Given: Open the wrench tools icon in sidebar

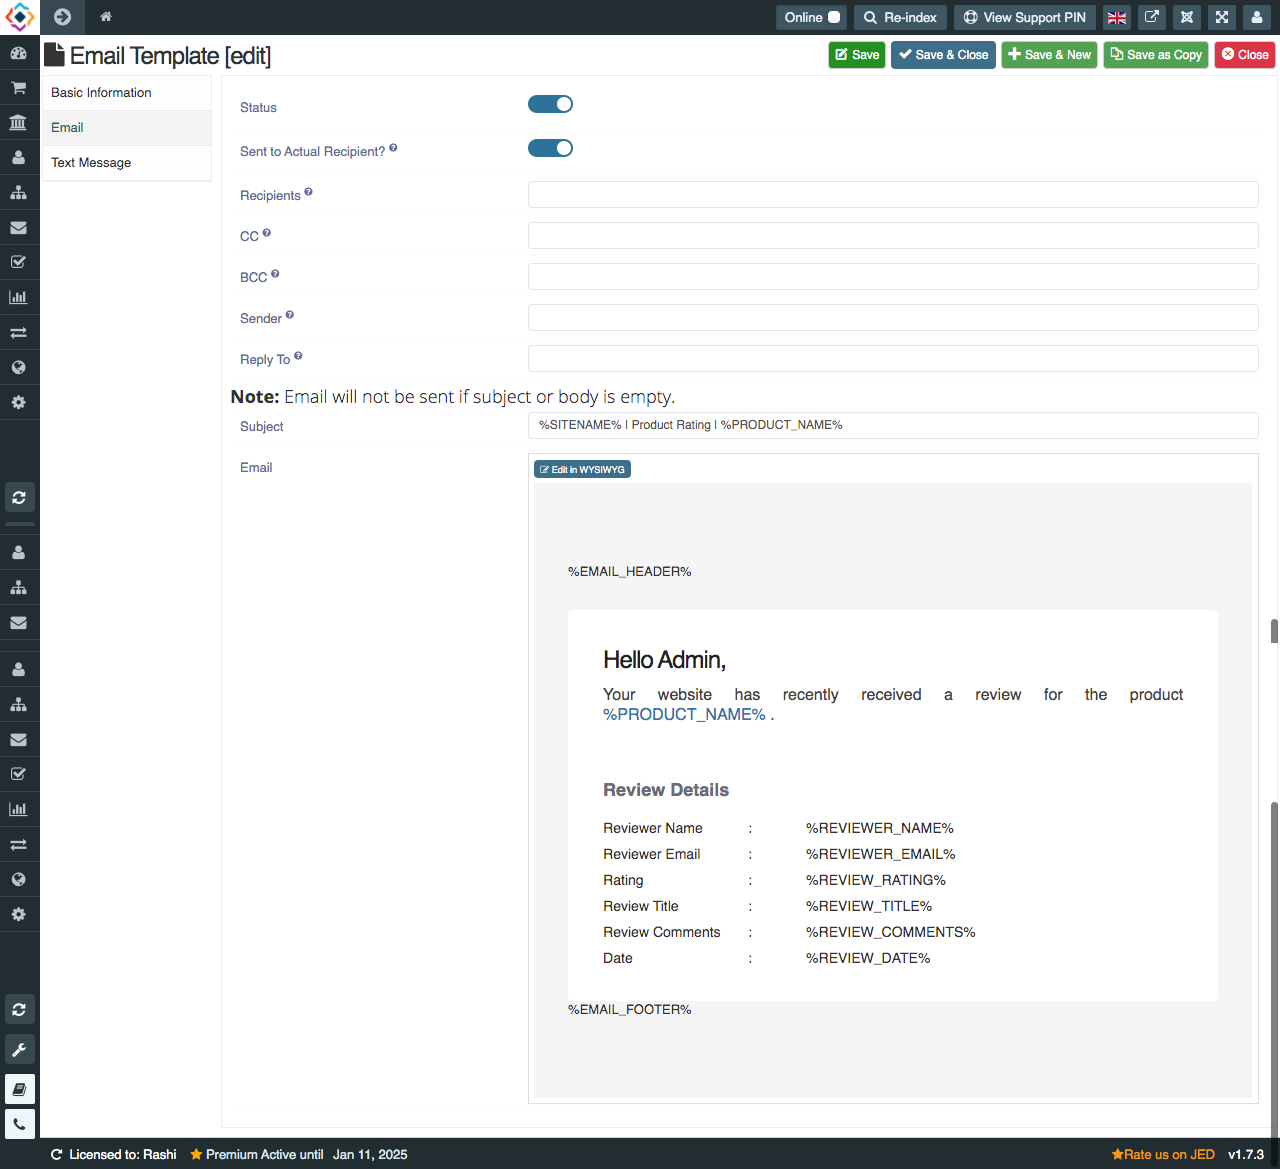Looking at the screenshot, I should pyautogui.click(x=19, y=1050).
